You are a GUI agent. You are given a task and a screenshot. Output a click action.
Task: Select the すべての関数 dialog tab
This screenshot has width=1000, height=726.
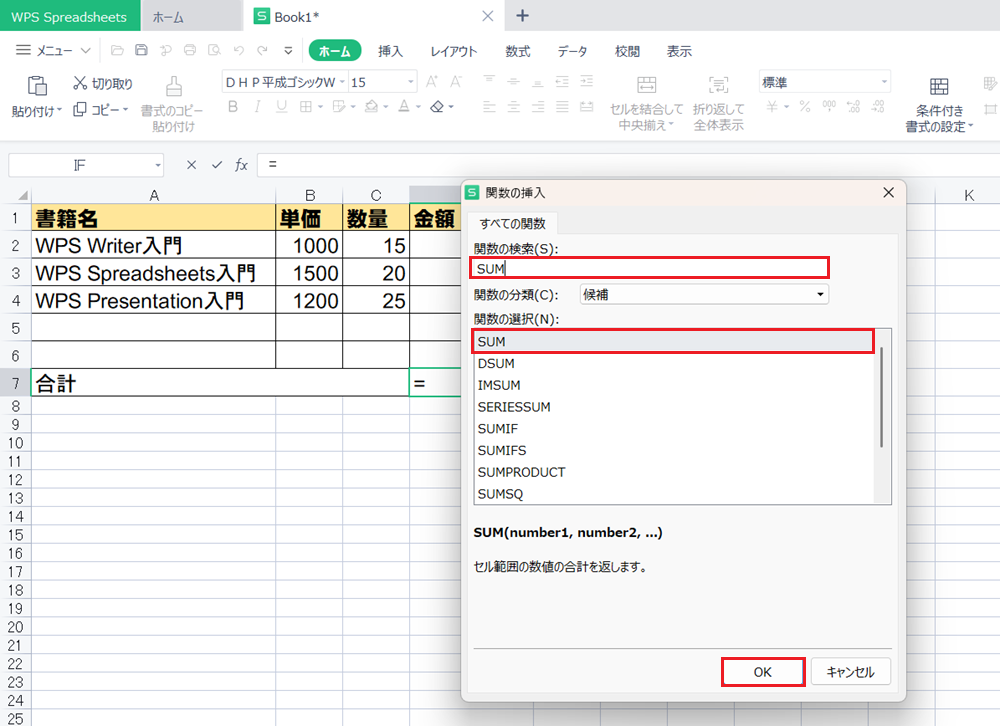click(513, 223)
